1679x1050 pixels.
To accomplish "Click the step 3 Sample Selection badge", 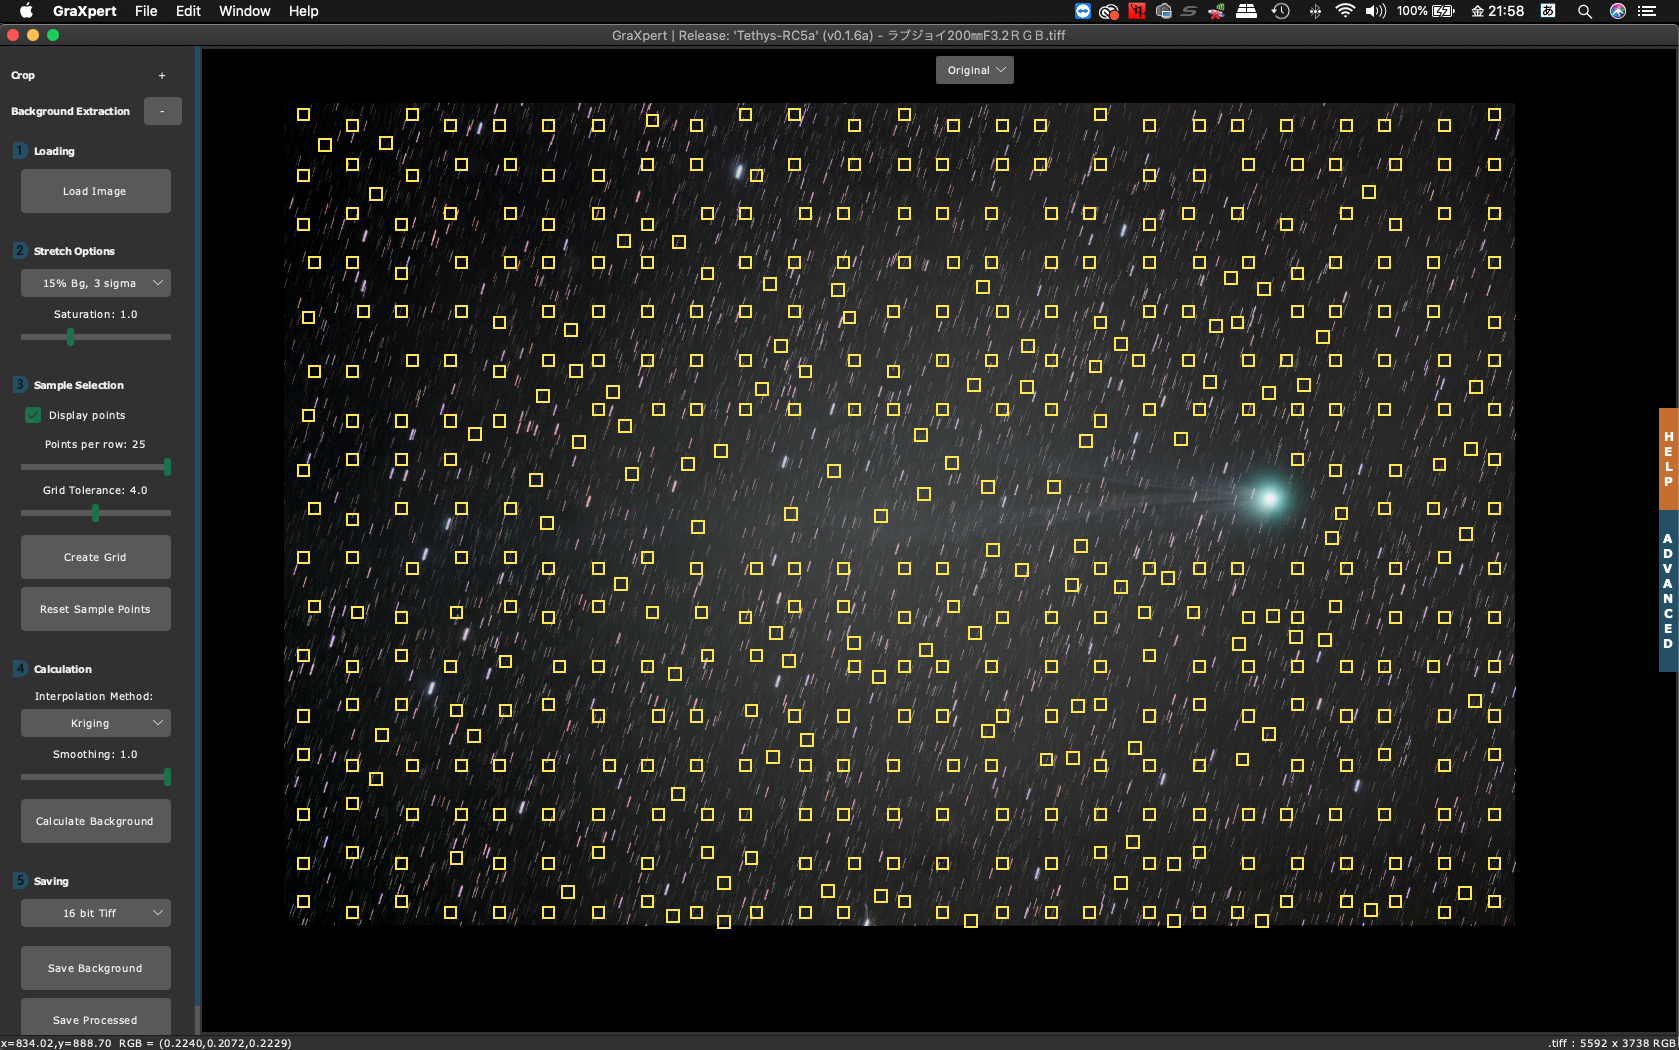I will (x=20, y=385).
